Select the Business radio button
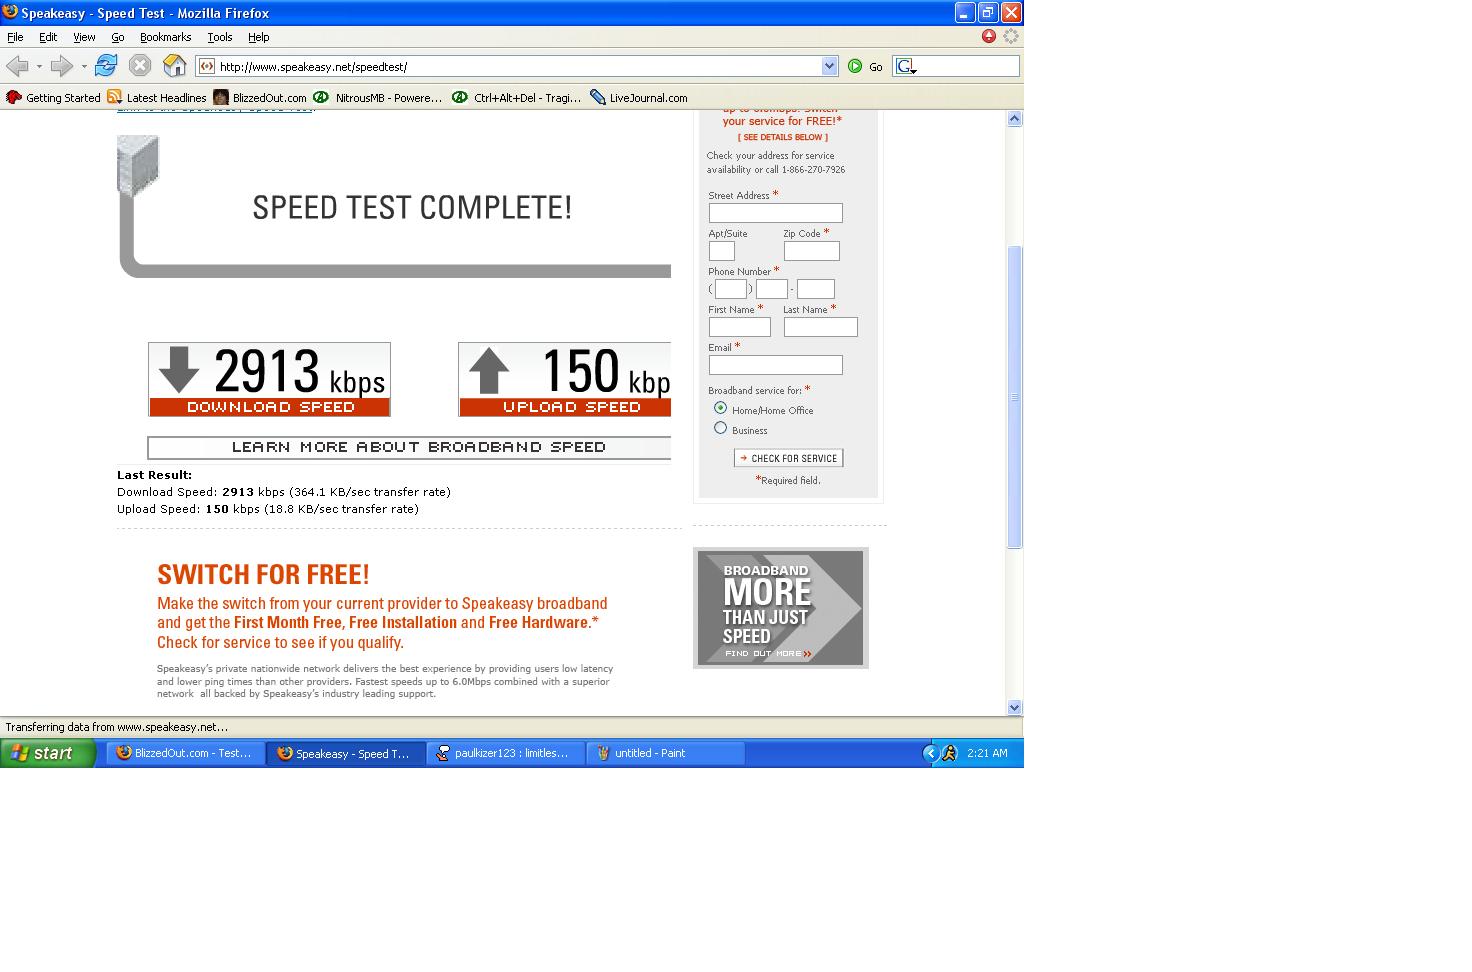The height and width of the screenshot is (972, 1472). pyautogui.click(x=720, y=428)
